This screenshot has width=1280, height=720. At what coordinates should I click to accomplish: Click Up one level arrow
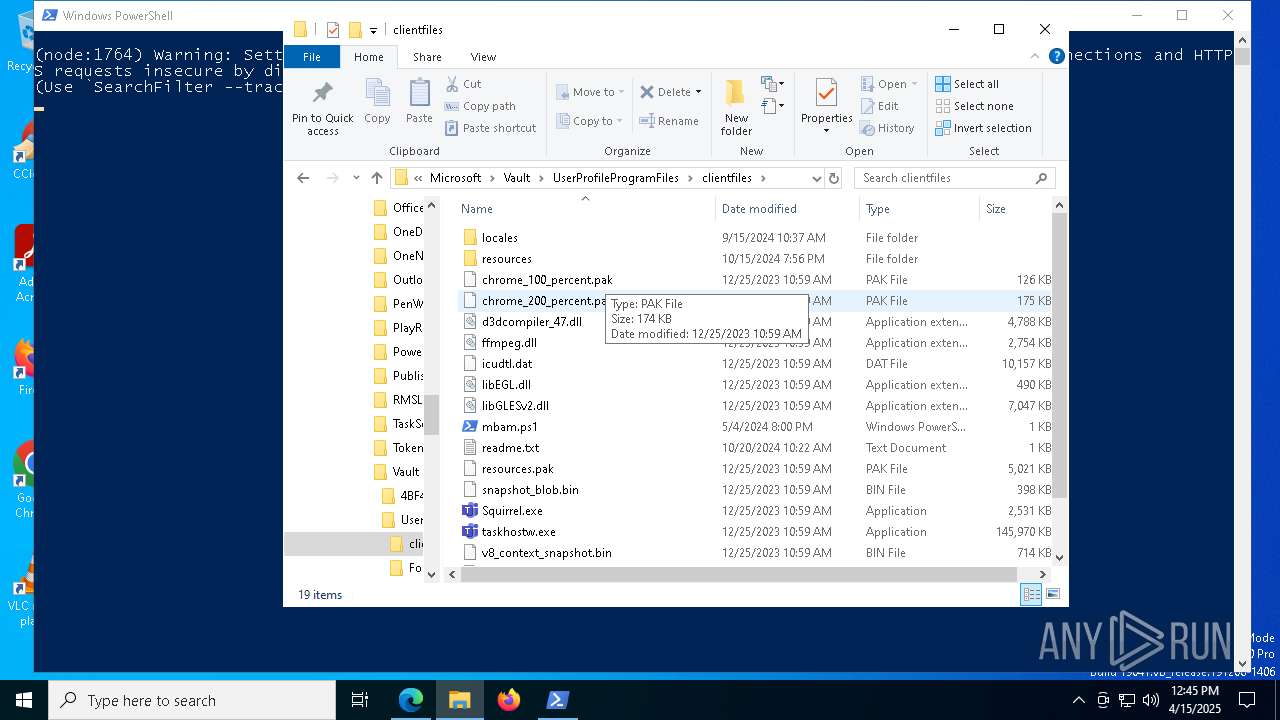pyautogui.click(x=377, y=178)
